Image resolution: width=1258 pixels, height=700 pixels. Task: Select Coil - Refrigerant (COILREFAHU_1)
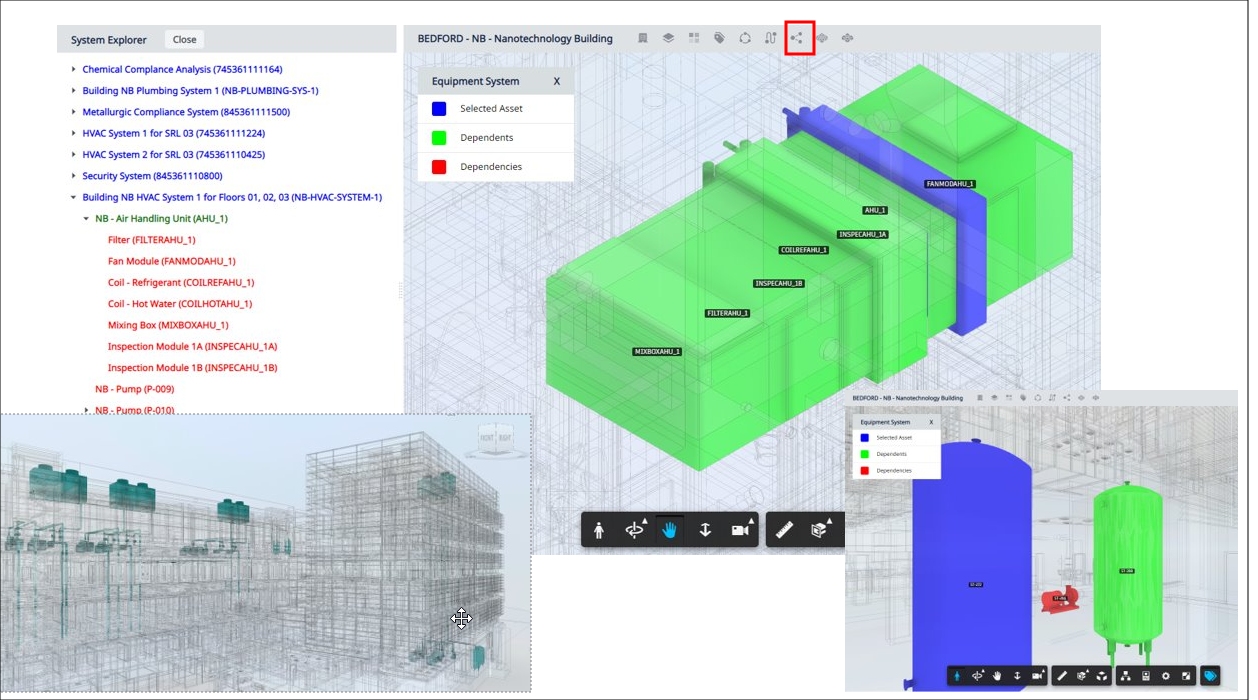[181, 282]
